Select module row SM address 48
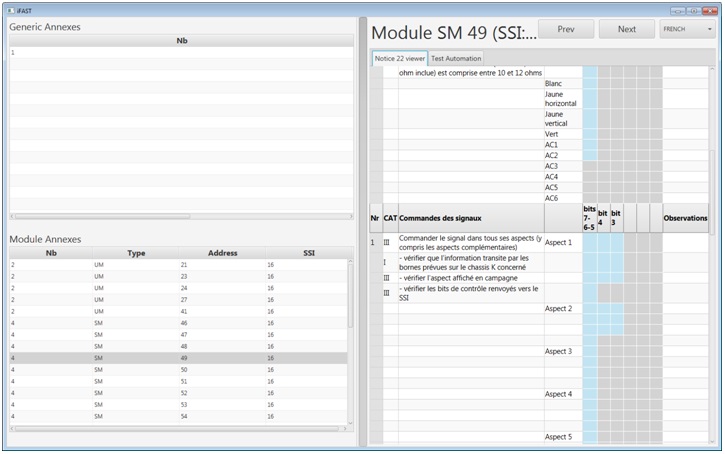Screen dimensions: 725x454 click(x=178, y=346)
